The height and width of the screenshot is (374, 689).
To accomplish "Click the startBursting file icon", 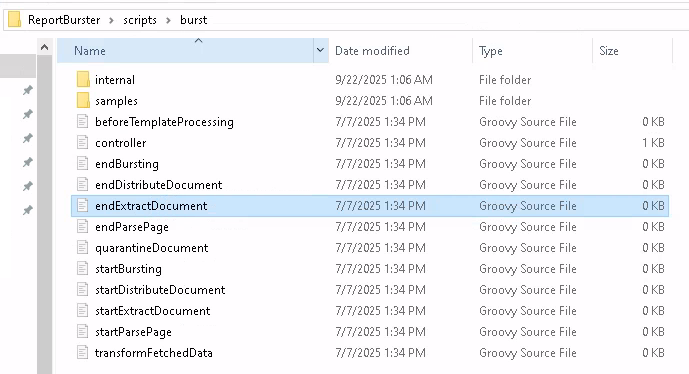I will tap(83, 269).
